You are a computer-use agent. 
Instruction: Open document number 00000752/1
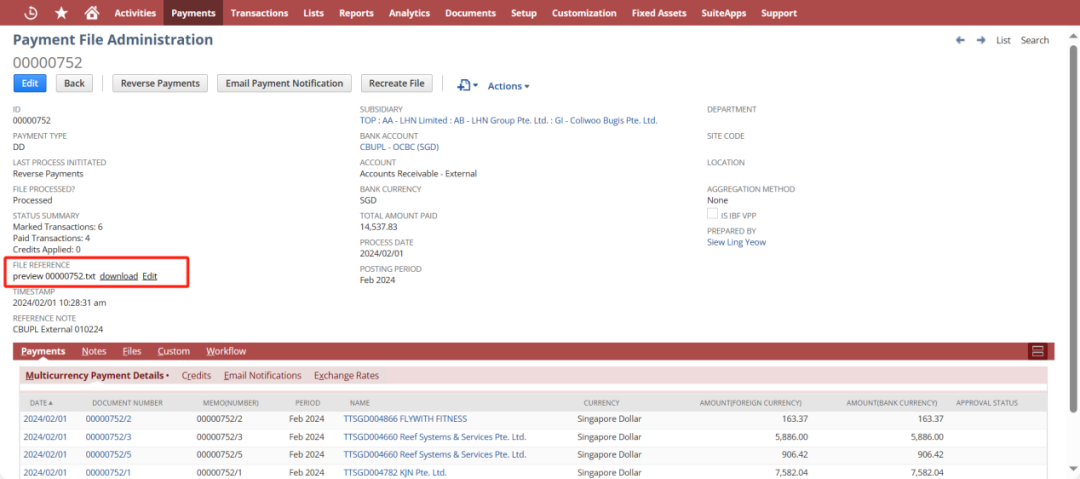click(108, 473)
